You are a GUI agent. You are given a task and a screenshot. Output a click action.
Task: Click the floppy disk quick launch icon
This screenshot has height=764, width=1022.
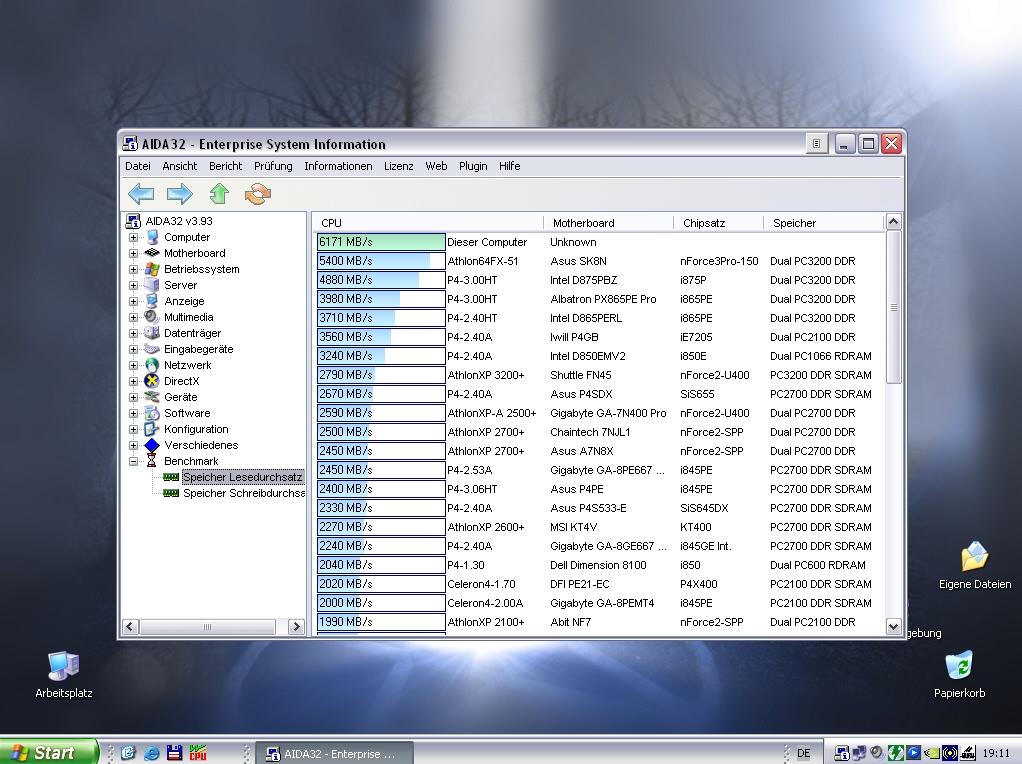click(x=174, y=753)
